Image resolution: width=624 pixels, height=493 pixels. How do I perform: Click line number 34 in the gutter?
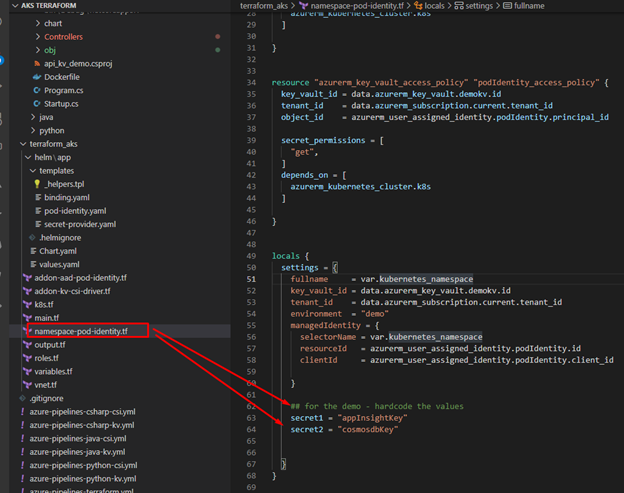[x=251, y=83]
